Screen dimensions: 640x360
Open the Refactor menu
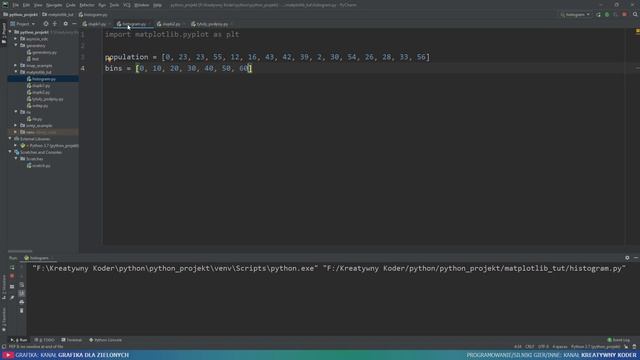[x=87, y=5]
